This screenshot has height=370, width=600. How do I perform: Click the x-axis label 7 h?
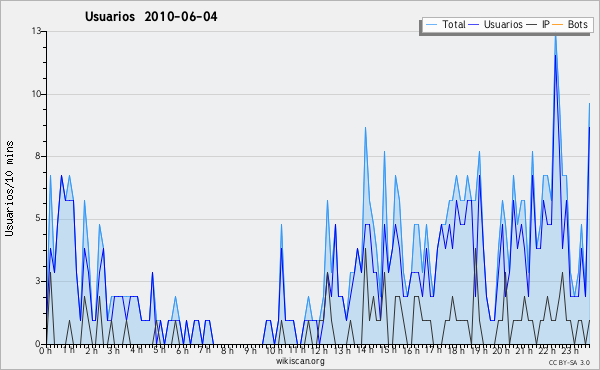point(204,350)
